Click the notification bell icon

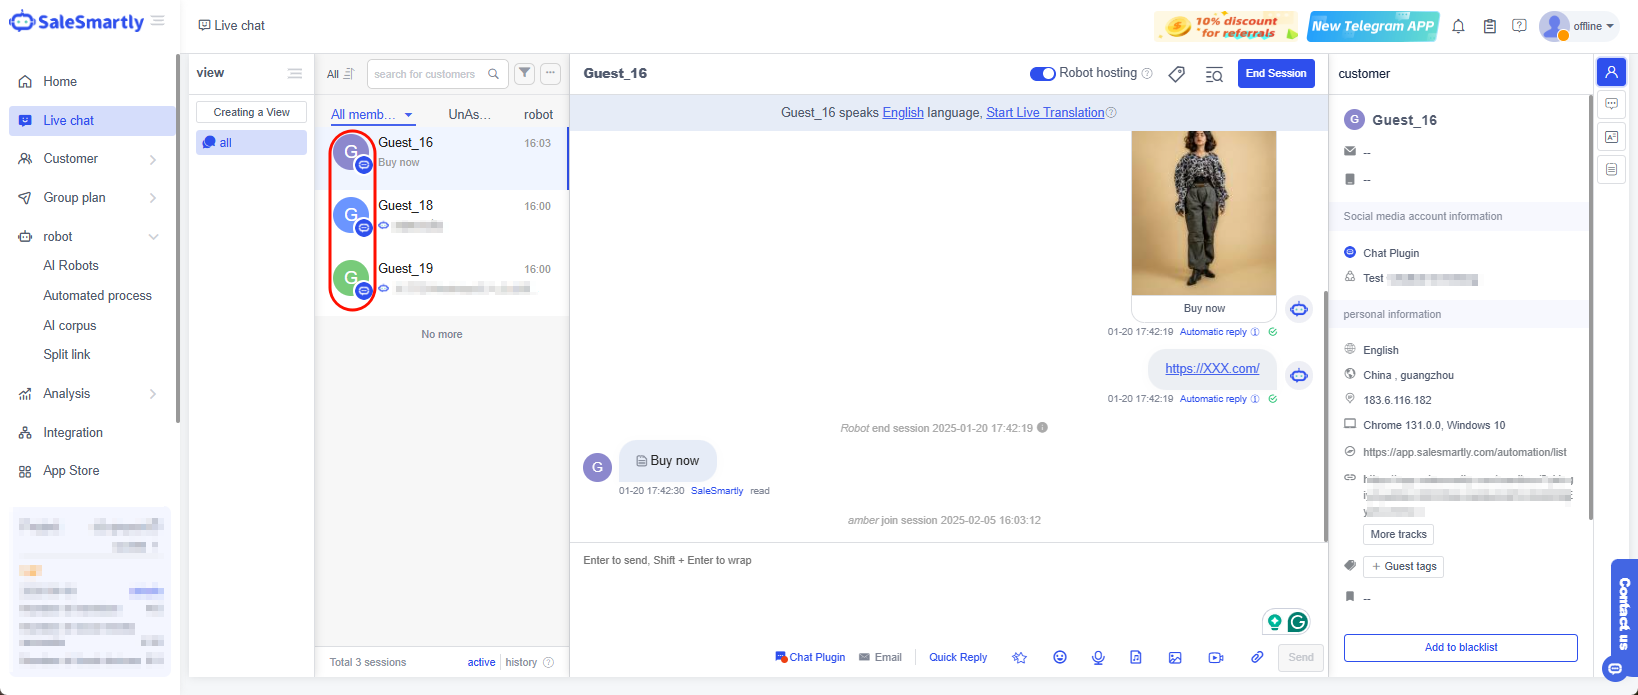(x=1458, y=26)
